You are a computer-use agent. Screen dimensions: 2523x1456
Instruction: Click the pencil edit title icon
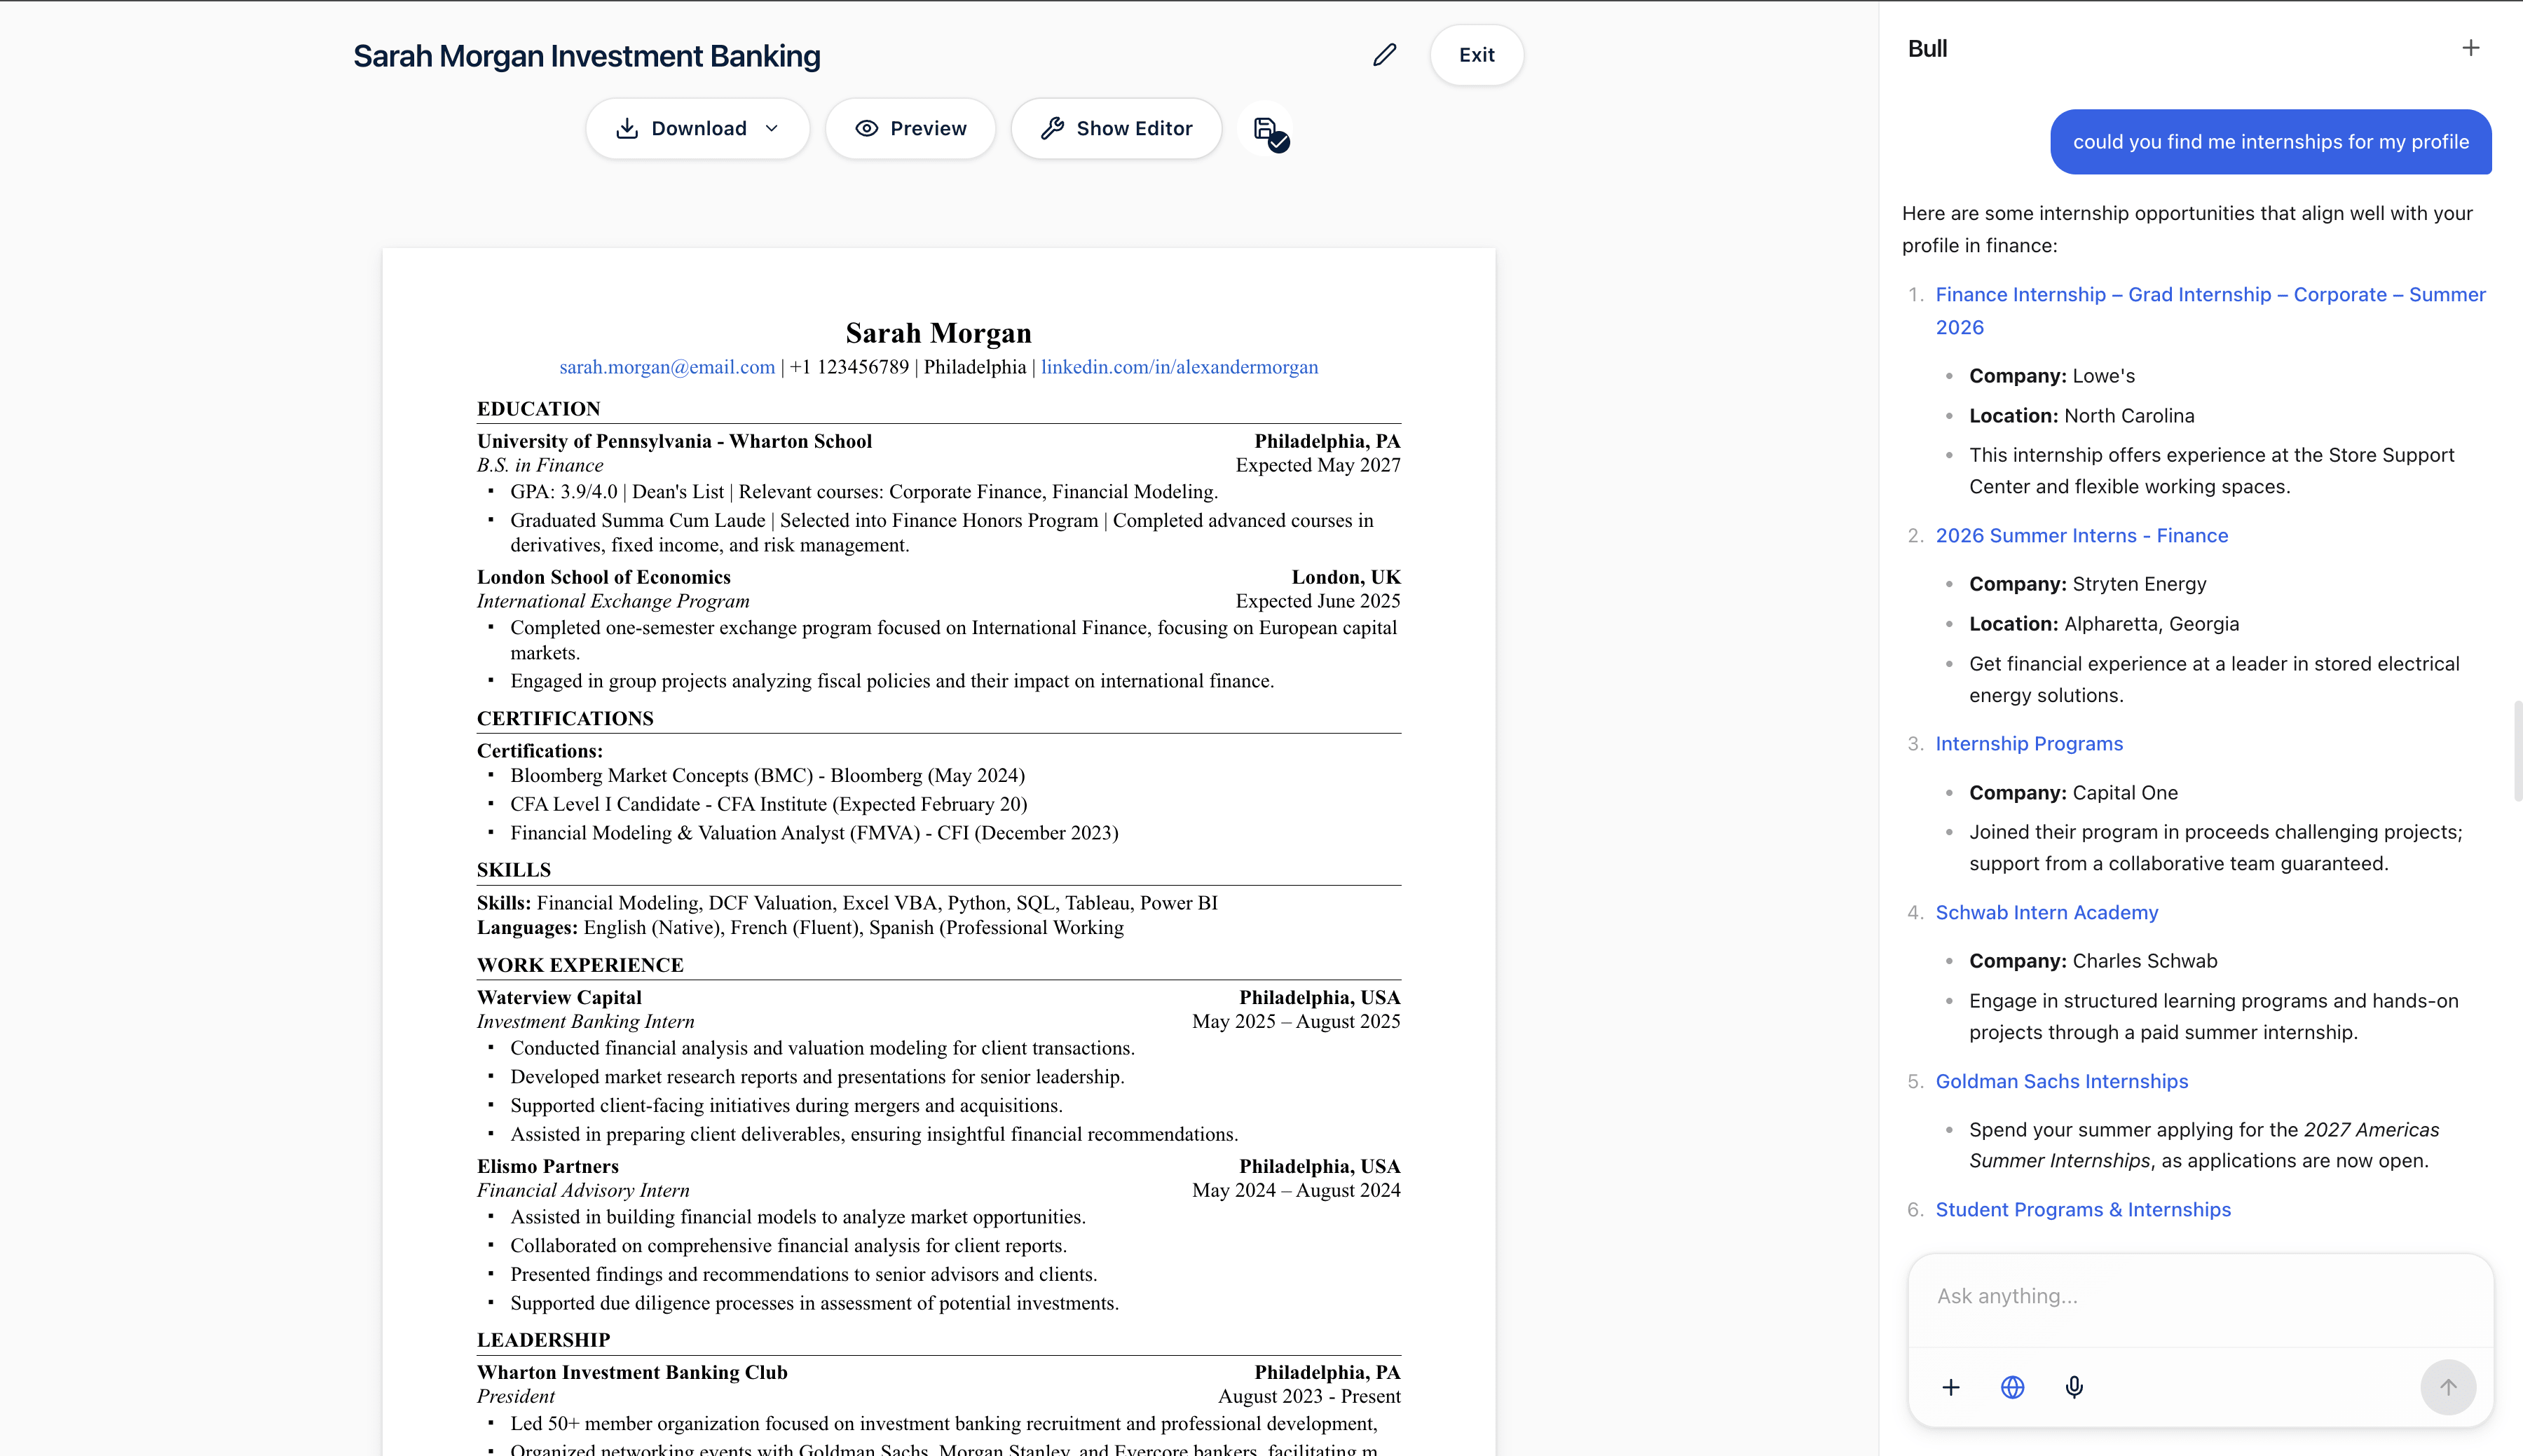tap(1384, 55)
